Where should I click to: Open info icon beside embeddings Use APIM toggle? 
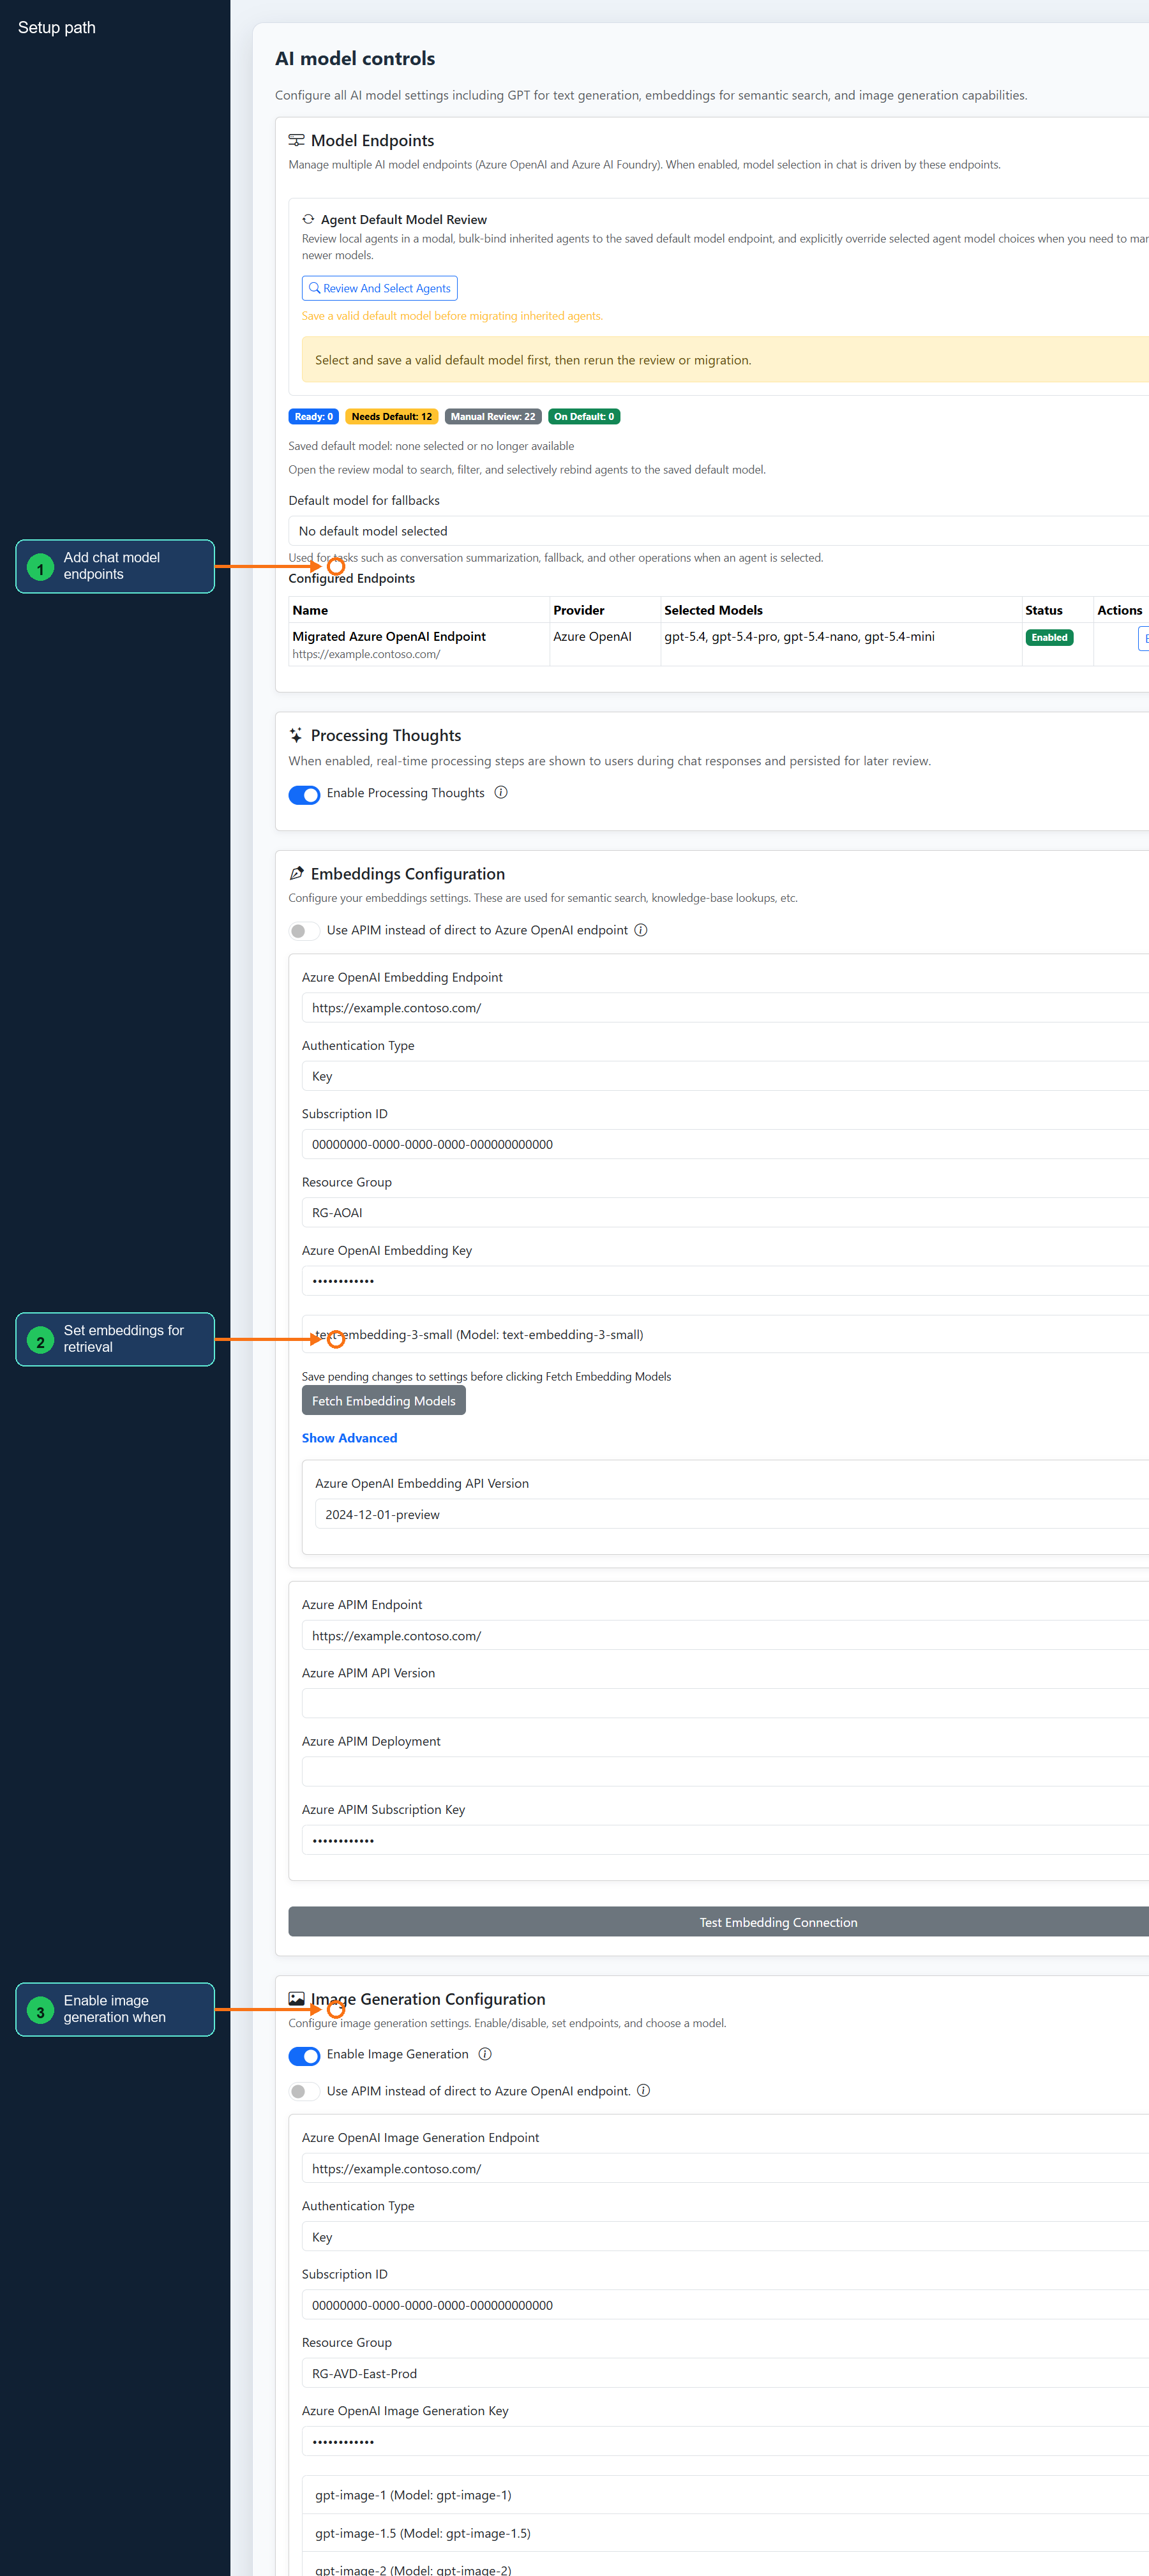coord(641,930)
